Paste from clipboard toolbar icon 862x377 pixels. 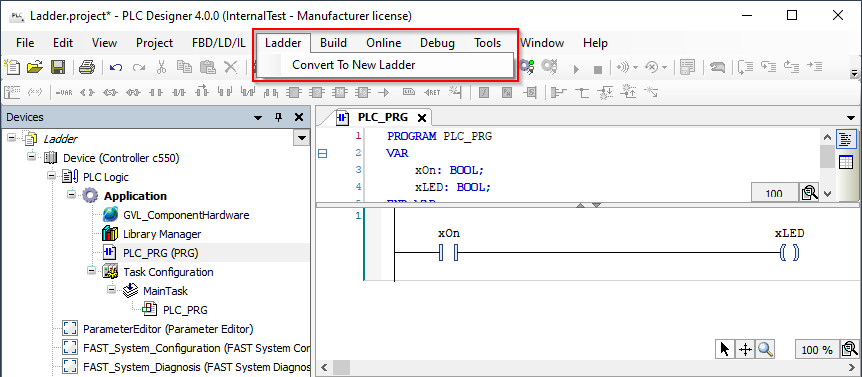pos(207,68)
